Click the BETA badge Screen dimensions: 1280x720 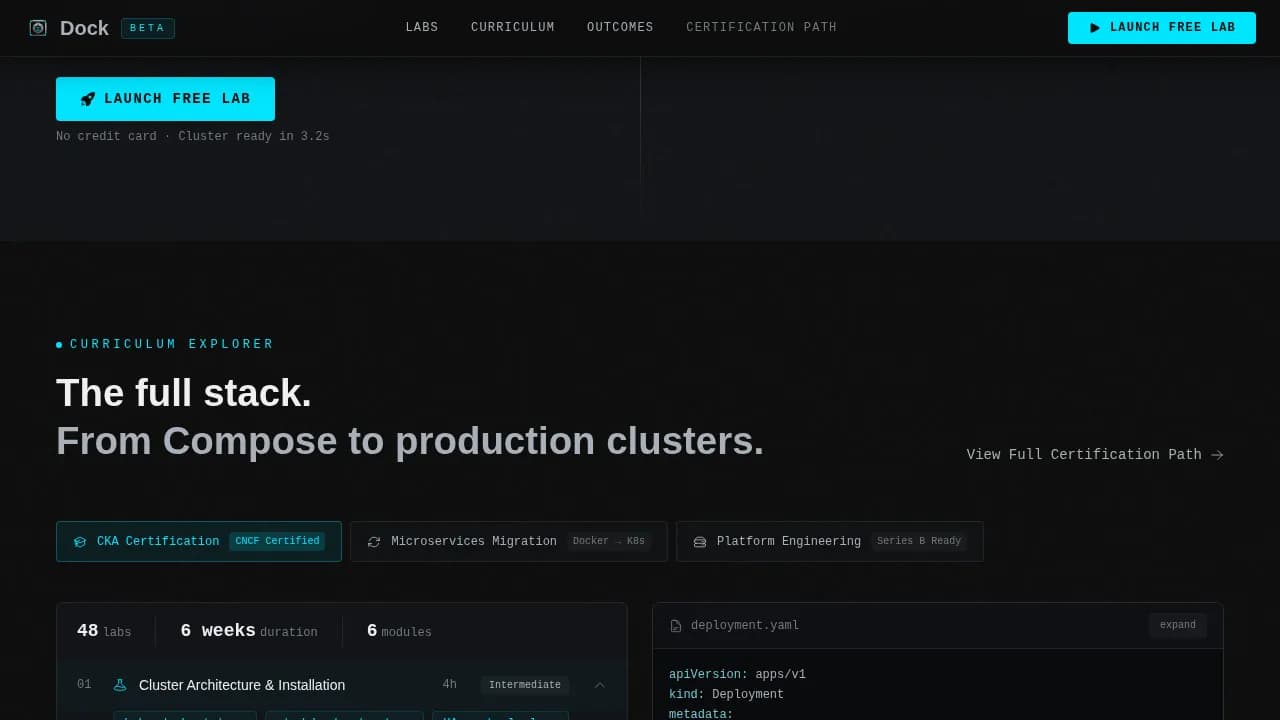click(148, 28)
